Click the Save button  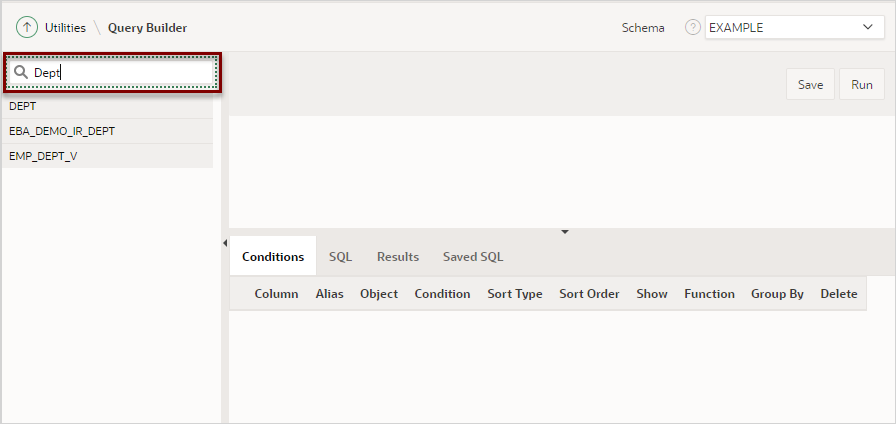[810, 85]
